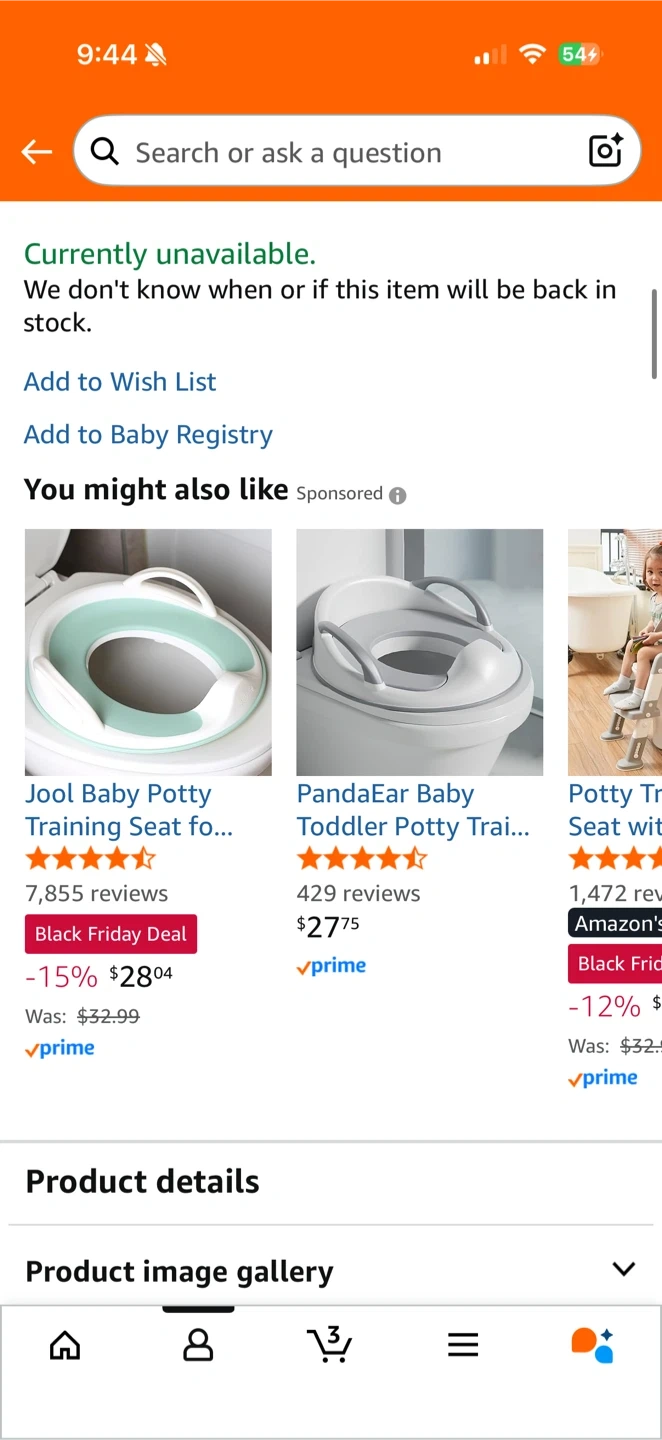Viewport: 662px width, 1440px height.
Task: Open the 429 reviews link
Action: [x=359, y=893]
